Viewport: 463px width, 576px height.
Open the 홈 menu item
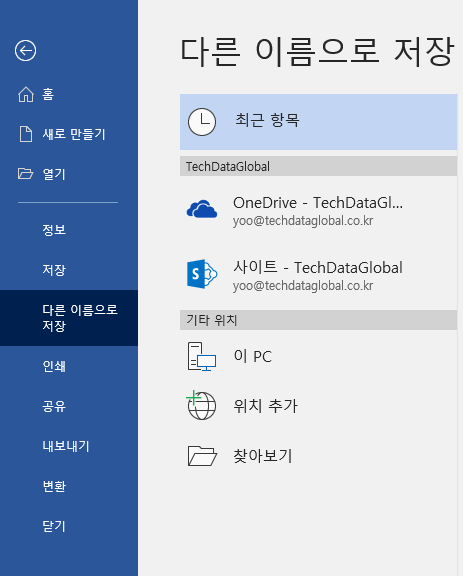[69, 94]
